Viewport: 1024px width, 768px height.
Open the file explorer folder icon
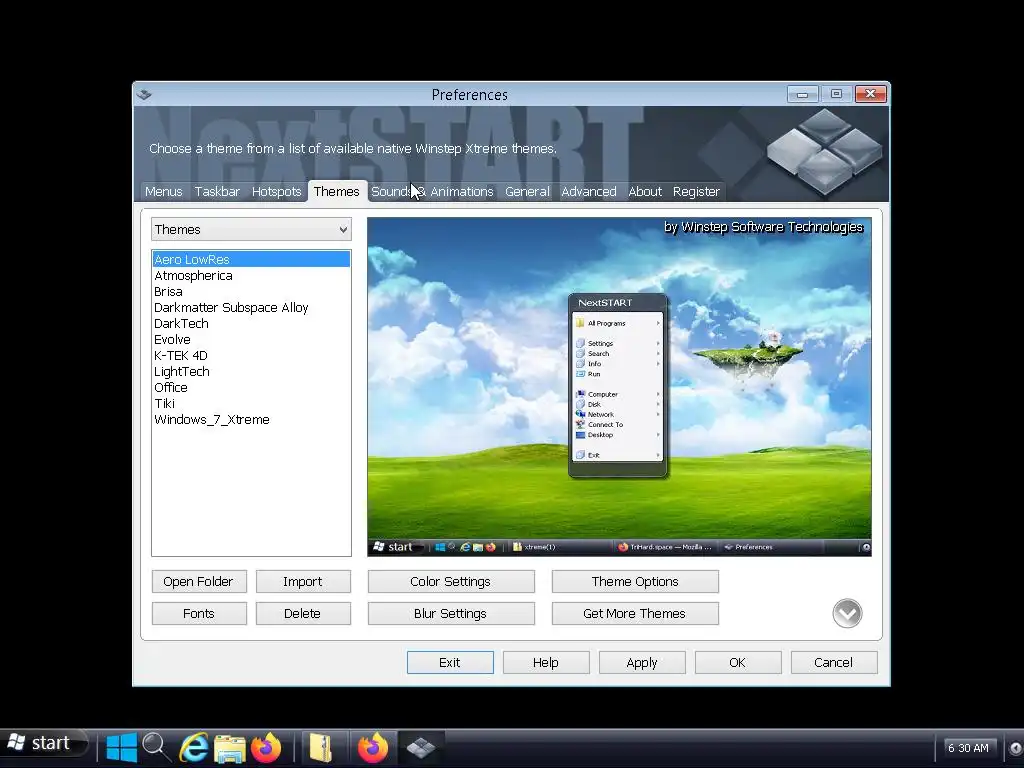click(230, 748)
